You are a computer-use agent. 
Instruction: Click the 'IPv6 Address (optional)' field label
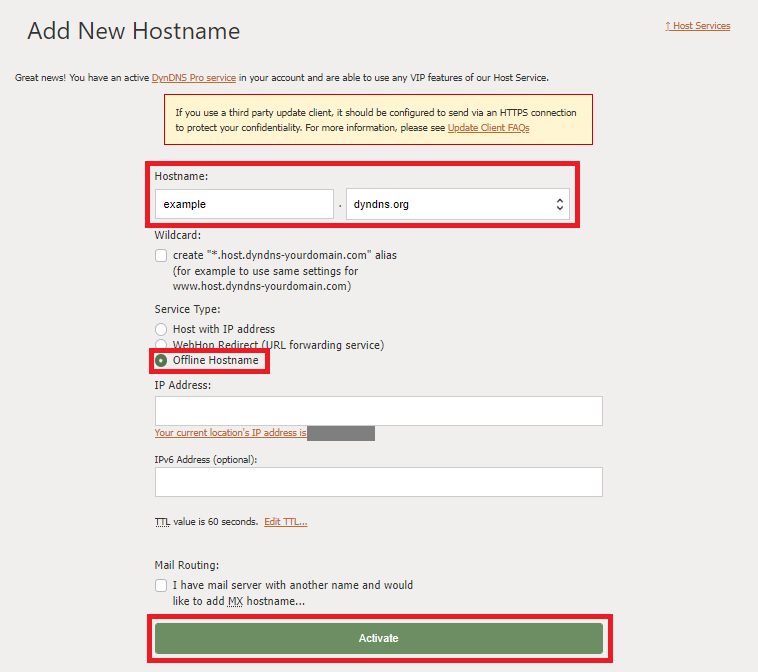[x=206, y=459]
